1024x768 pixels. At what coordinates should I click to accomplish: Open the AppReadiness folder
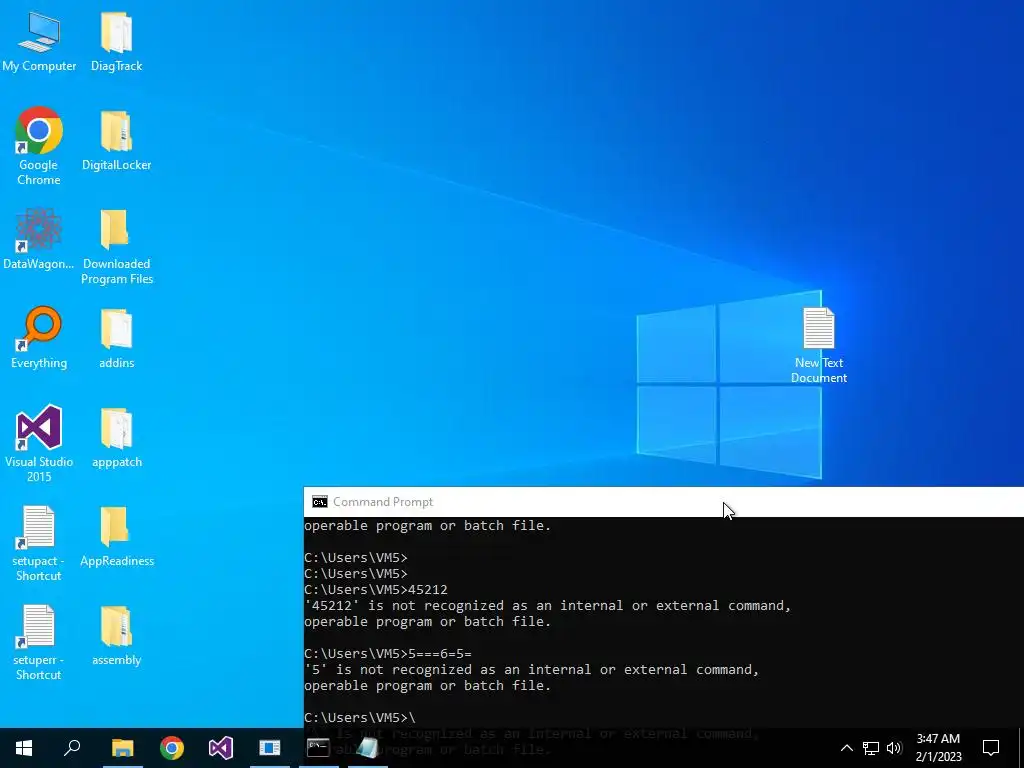(116, 536)
